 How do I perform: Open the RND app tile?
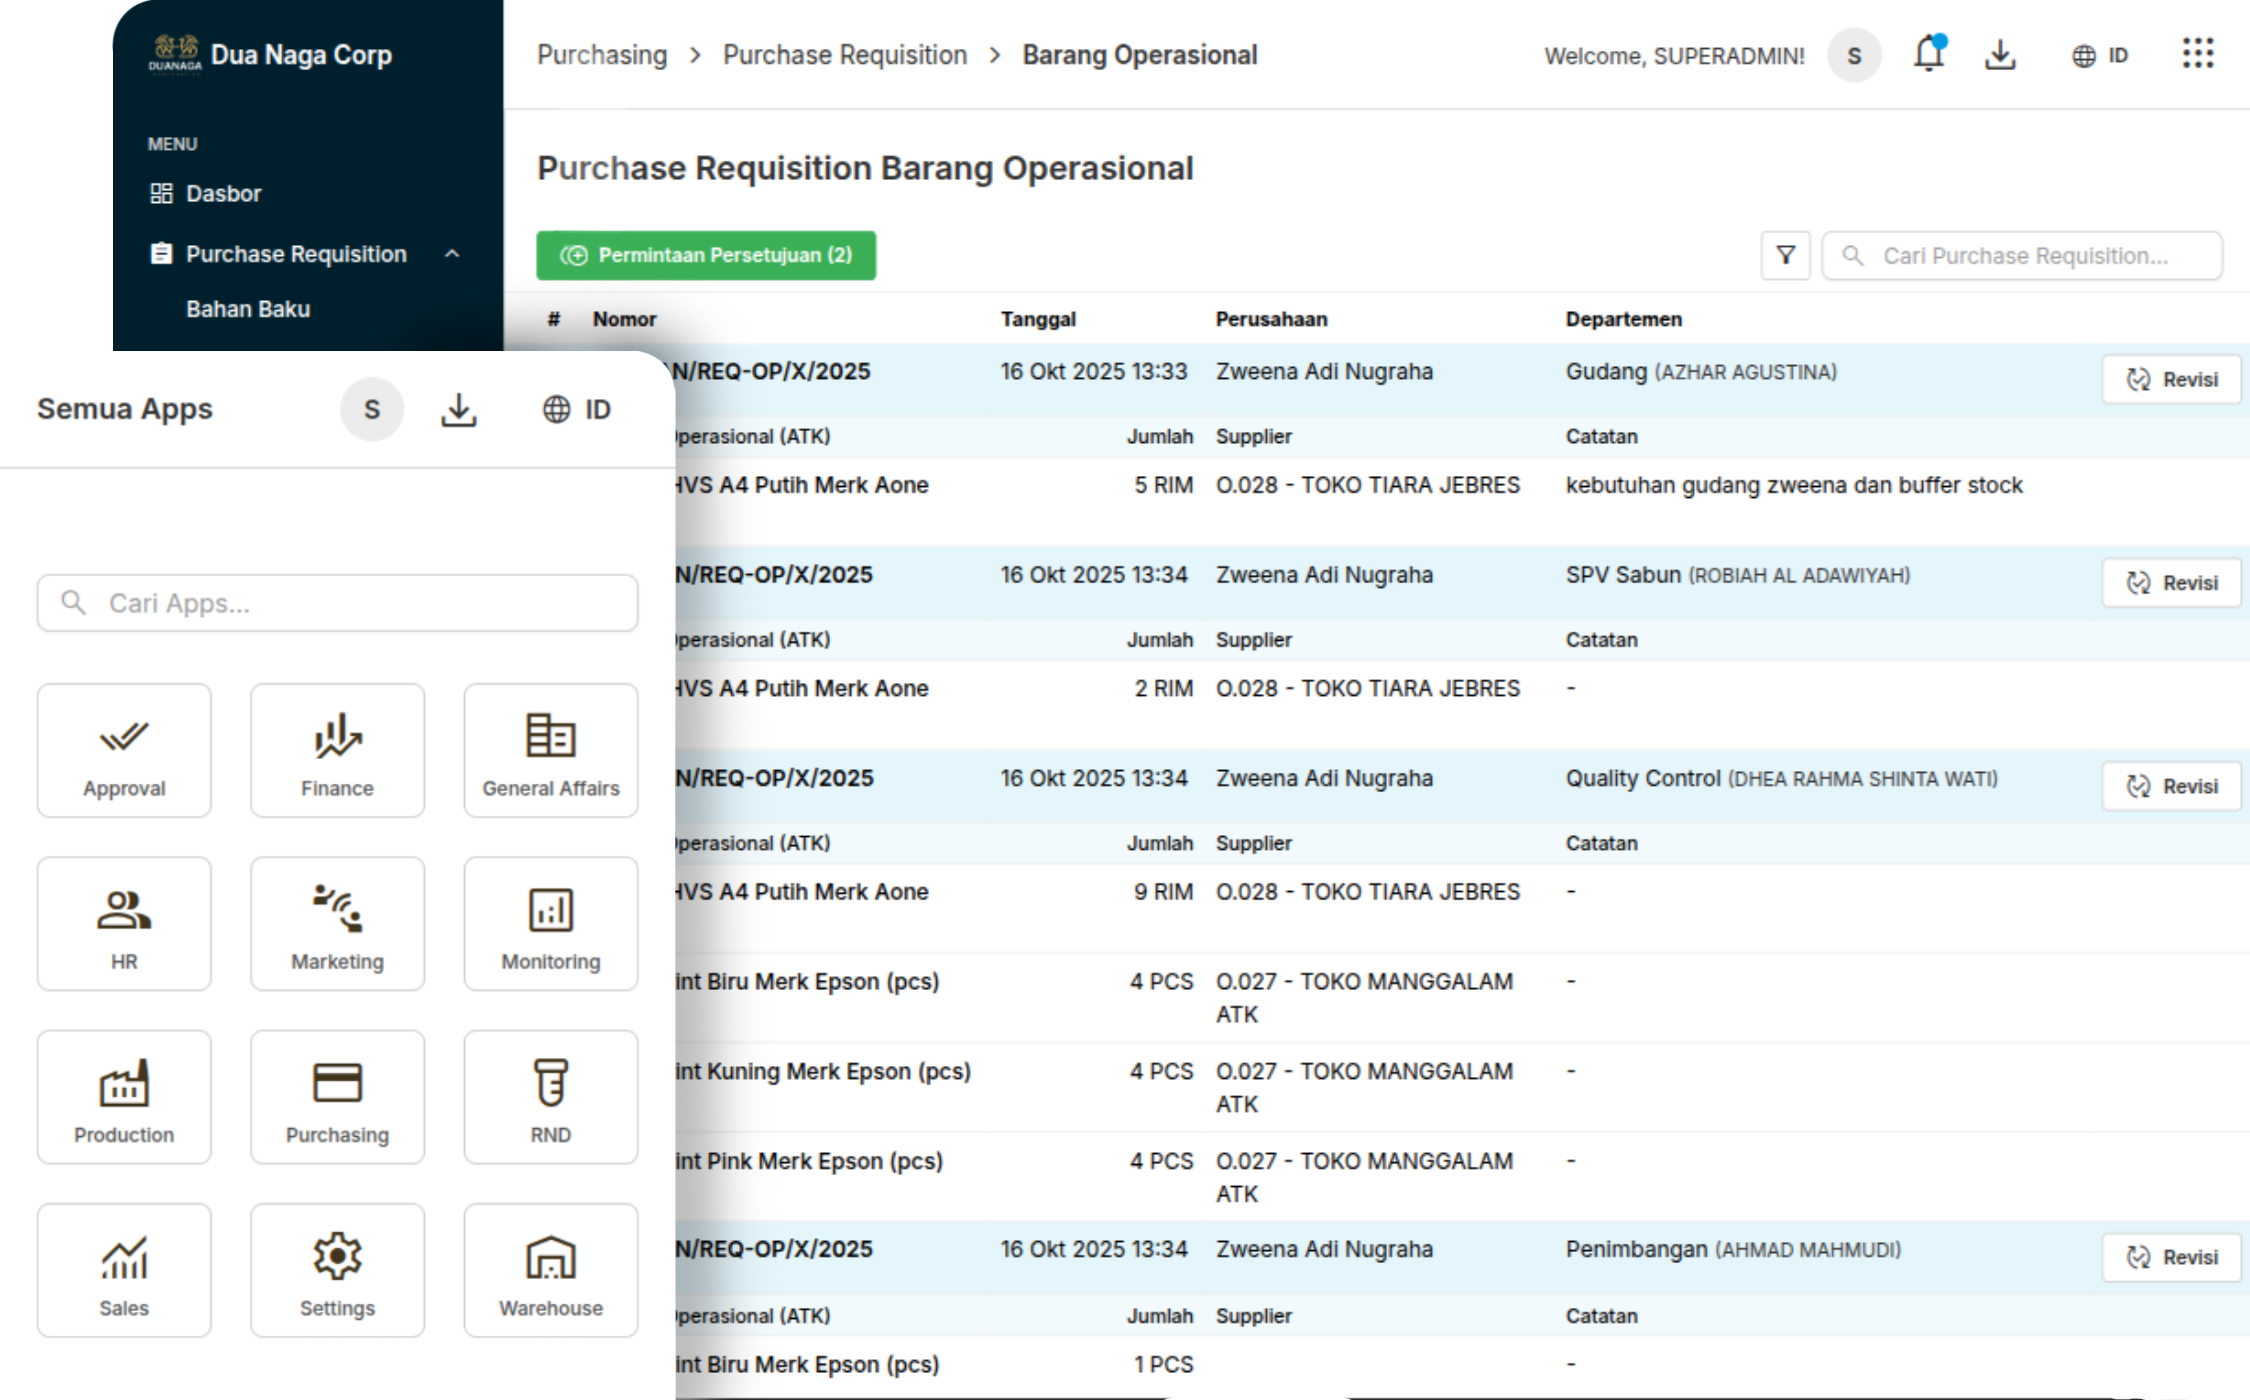550,1097
